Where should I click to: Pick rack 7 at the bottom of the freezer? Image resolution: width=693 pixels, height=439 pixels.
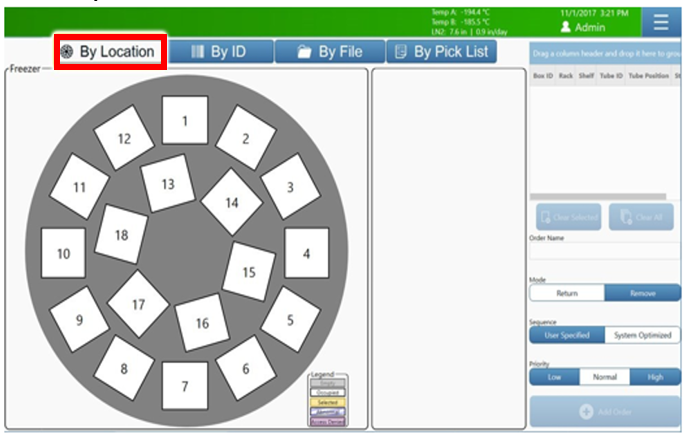(184, 386)
